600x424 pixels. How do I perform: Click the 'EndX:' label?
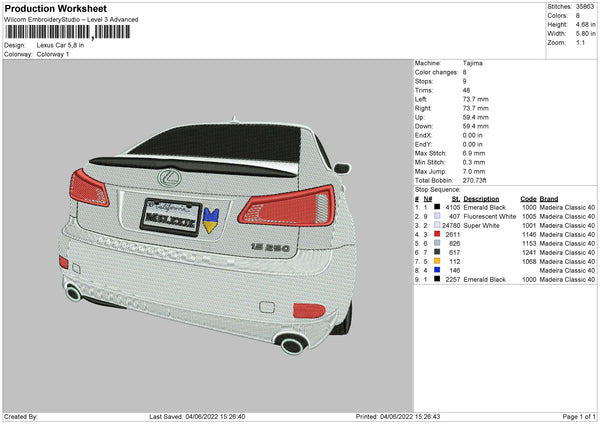[x=423, y=135]
